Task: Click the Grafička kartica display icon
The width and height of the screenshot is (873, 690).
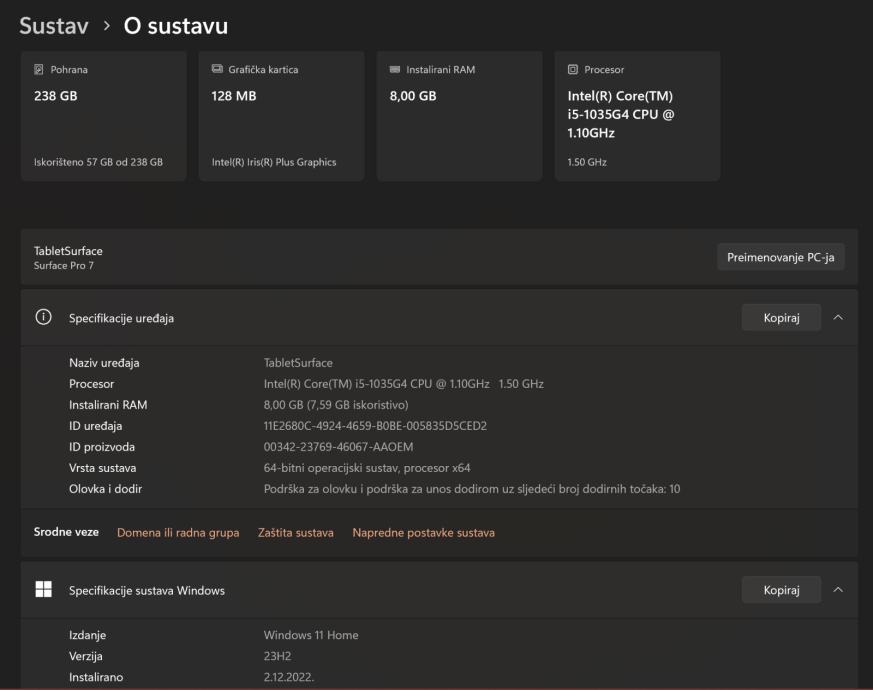Action: [x=217, y=69]
